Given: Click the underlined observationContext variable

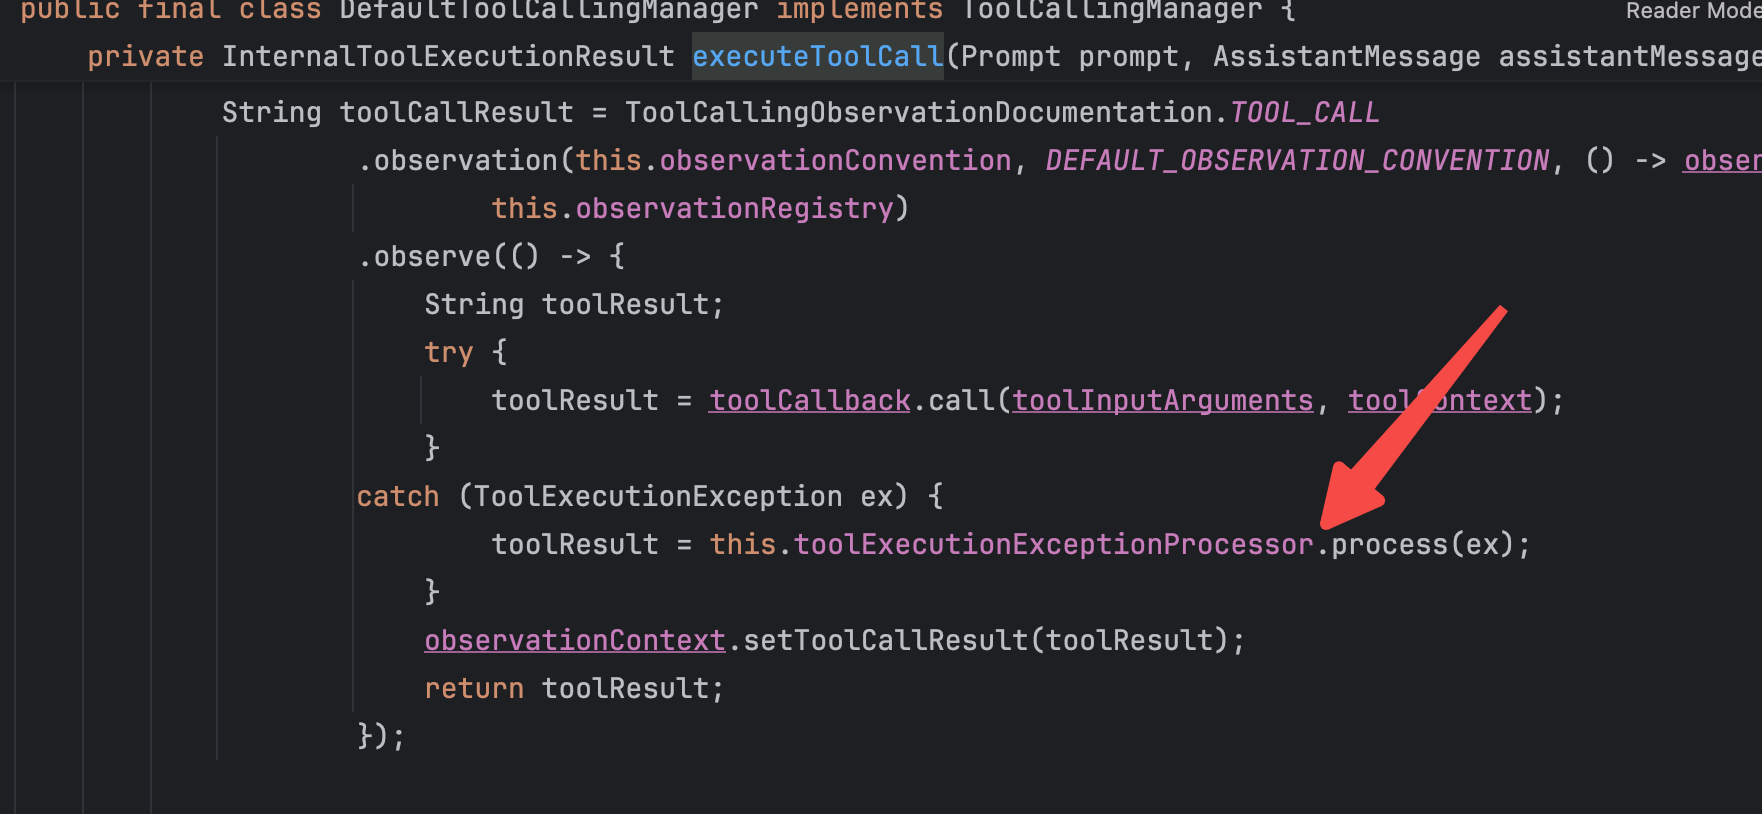Looking at the screenshot, I should click(x=574, y=640).
